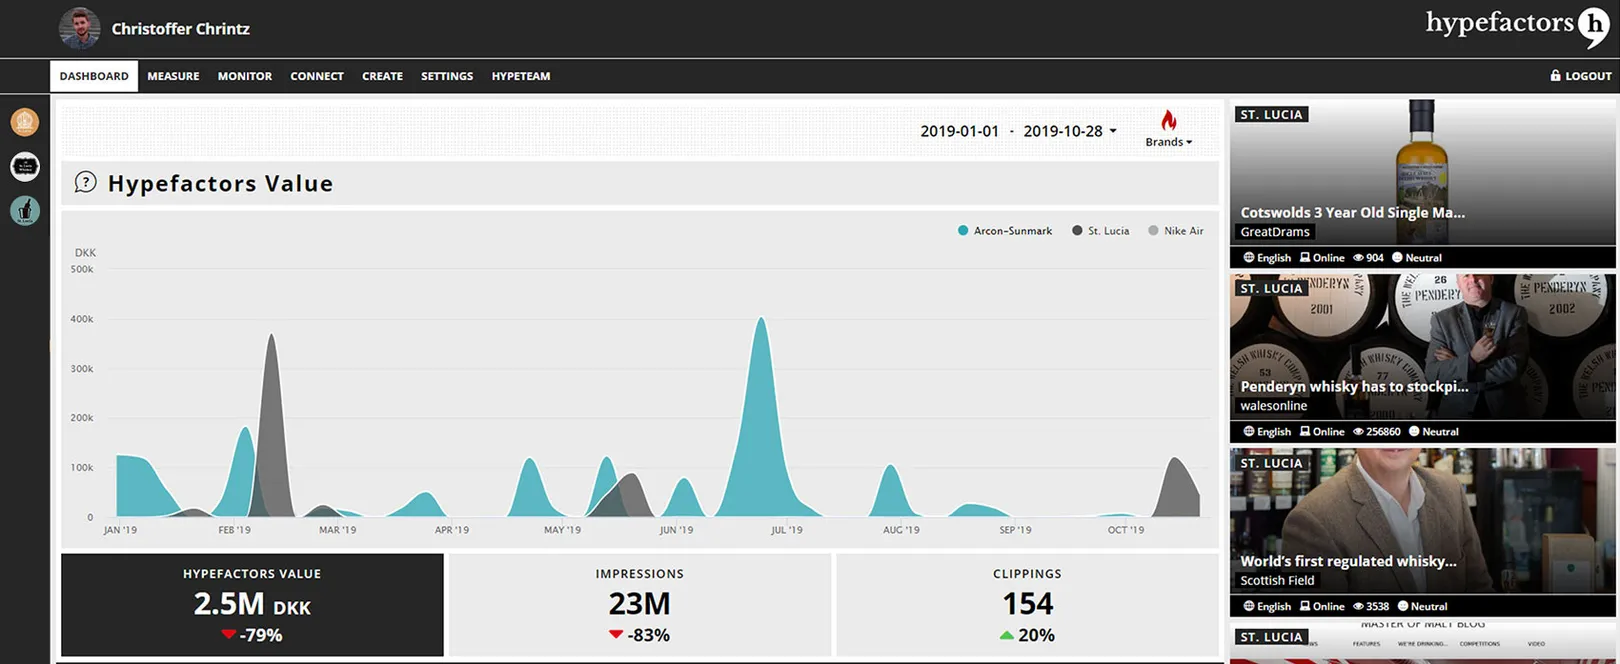Click the ST. LUCIA tag on Cotswolds article
Image resolution: width=1620 pixels, height=664 pixels.
(1271, 115)
